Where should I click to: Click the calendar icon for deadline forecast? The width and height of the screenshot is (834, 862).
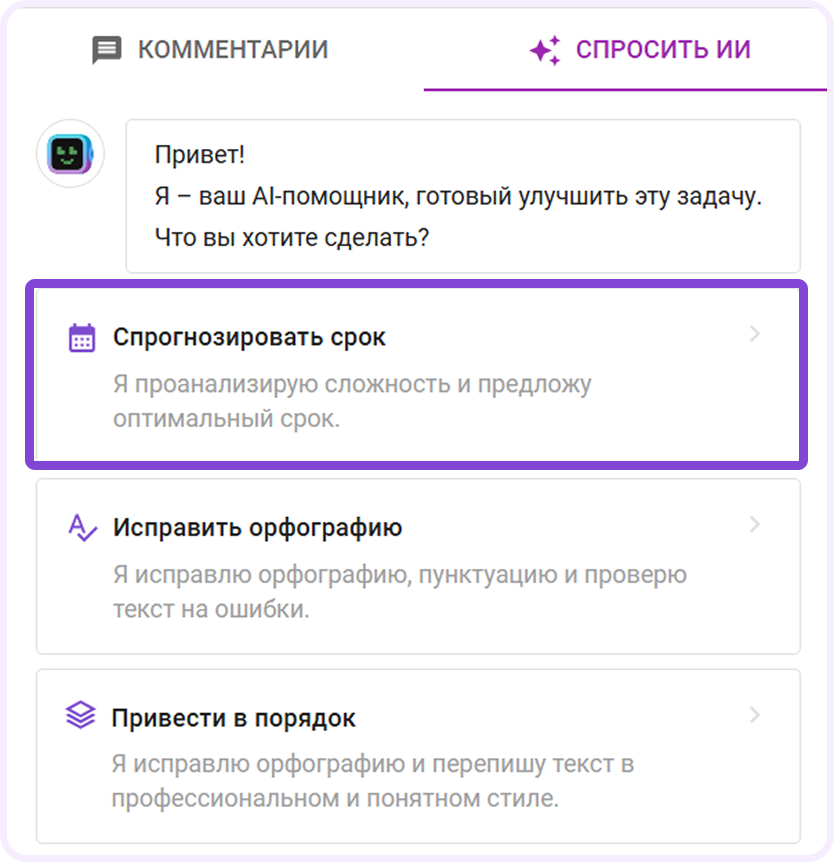(82, 338)
